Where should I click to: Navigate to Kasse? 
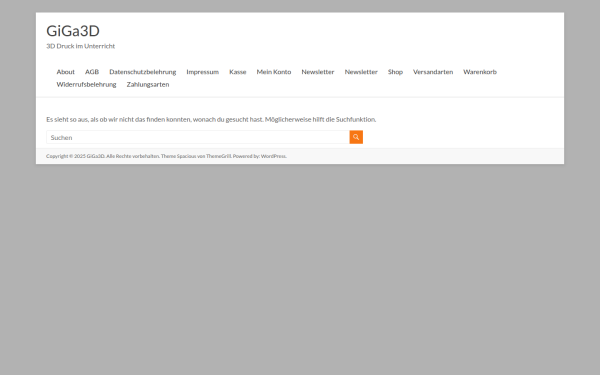pyautogui.click(x=238, y=72)
